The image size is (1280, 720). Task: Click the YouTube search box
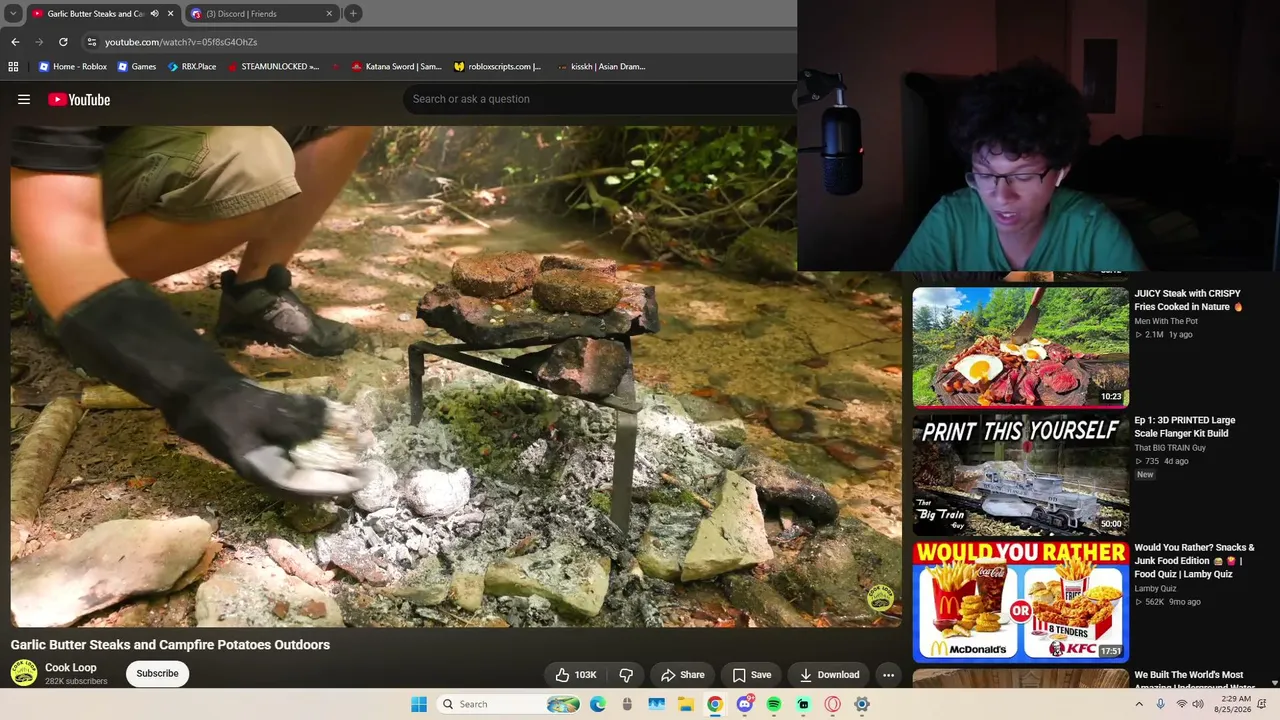point(600,99)
